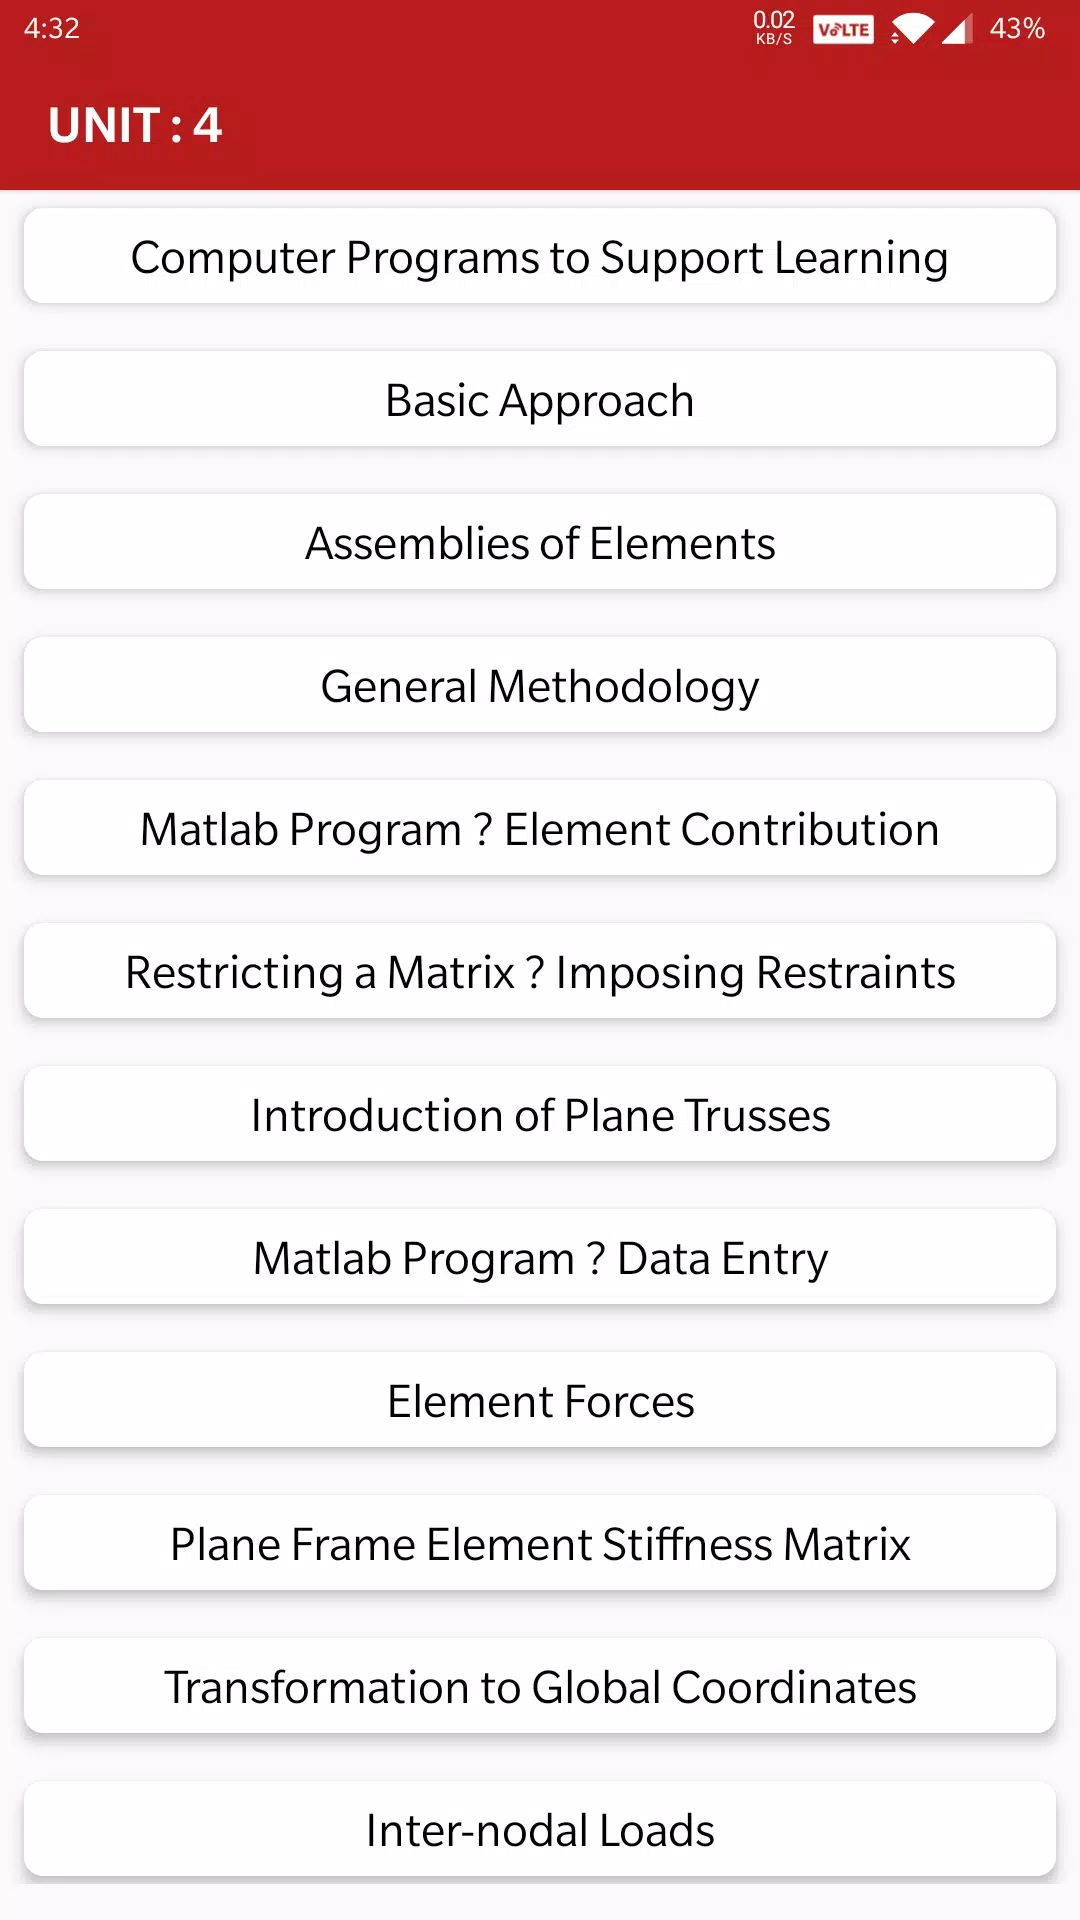Image resolution: width=1080 pixels, height=1920 pixels.
Task: Click the UNIT : 4 header title
Action: (135, 125)
